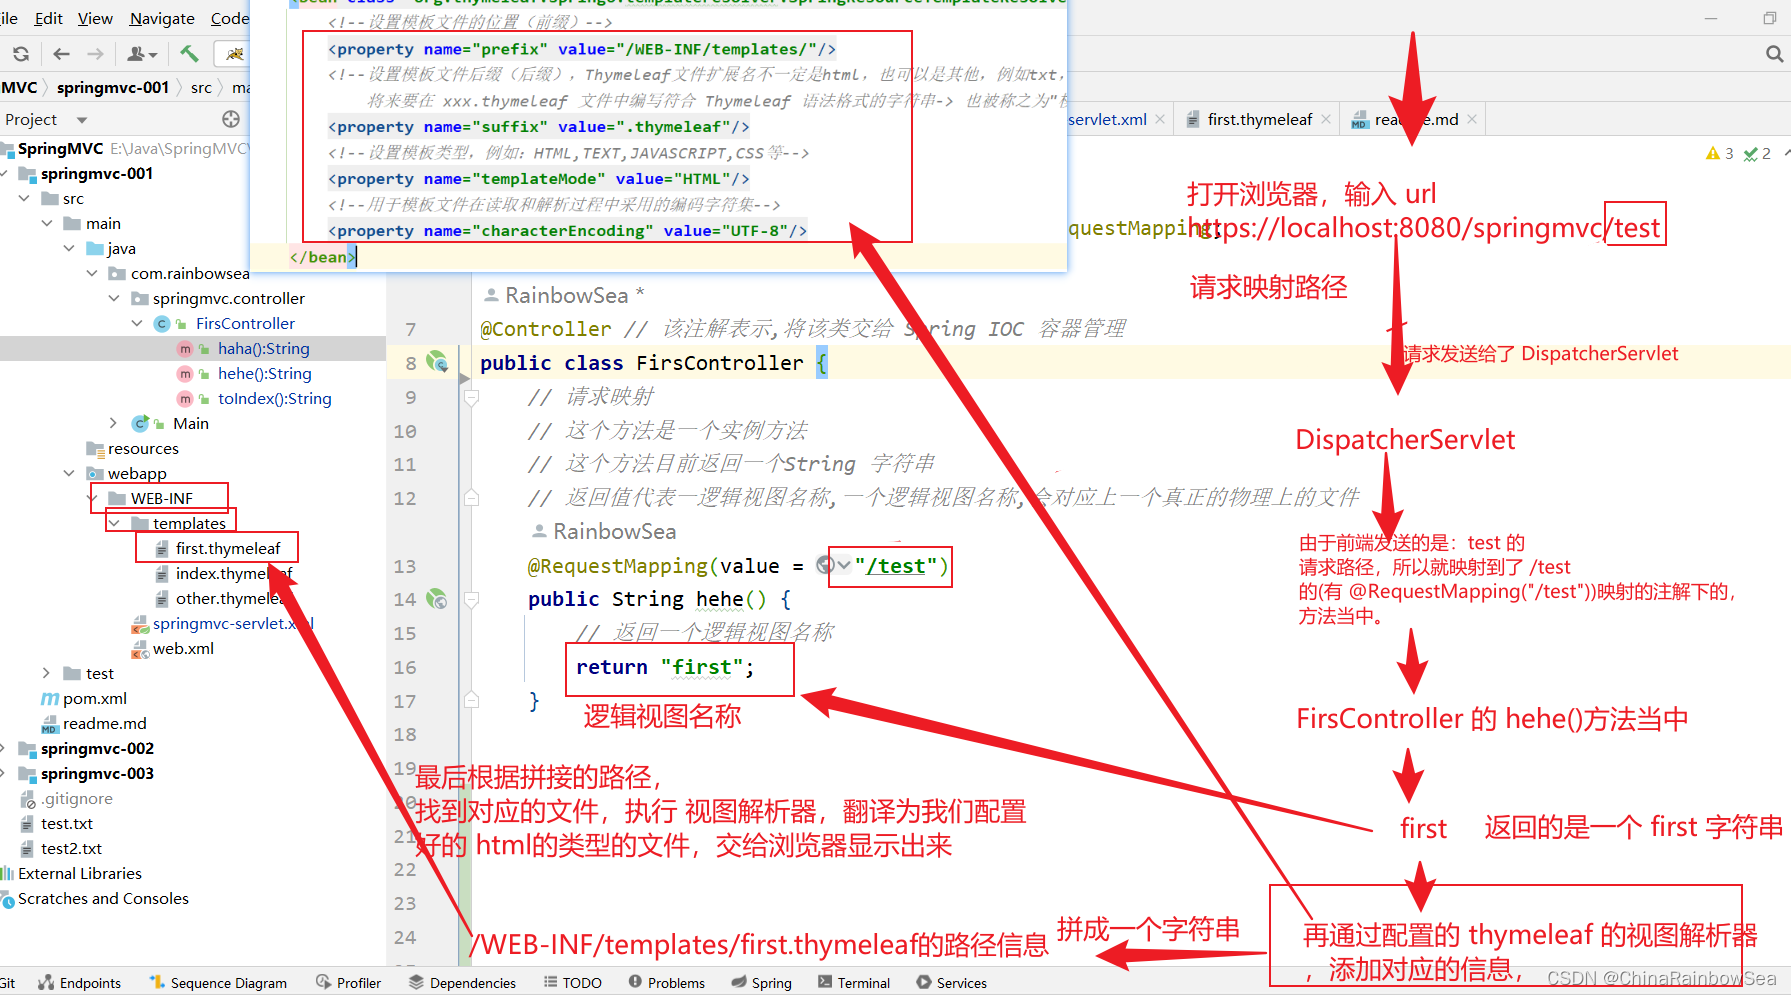Click the Sync/Reload circular arrows icon
Viewport: 1791px width, 995px height.
click(x=21, y=54)
